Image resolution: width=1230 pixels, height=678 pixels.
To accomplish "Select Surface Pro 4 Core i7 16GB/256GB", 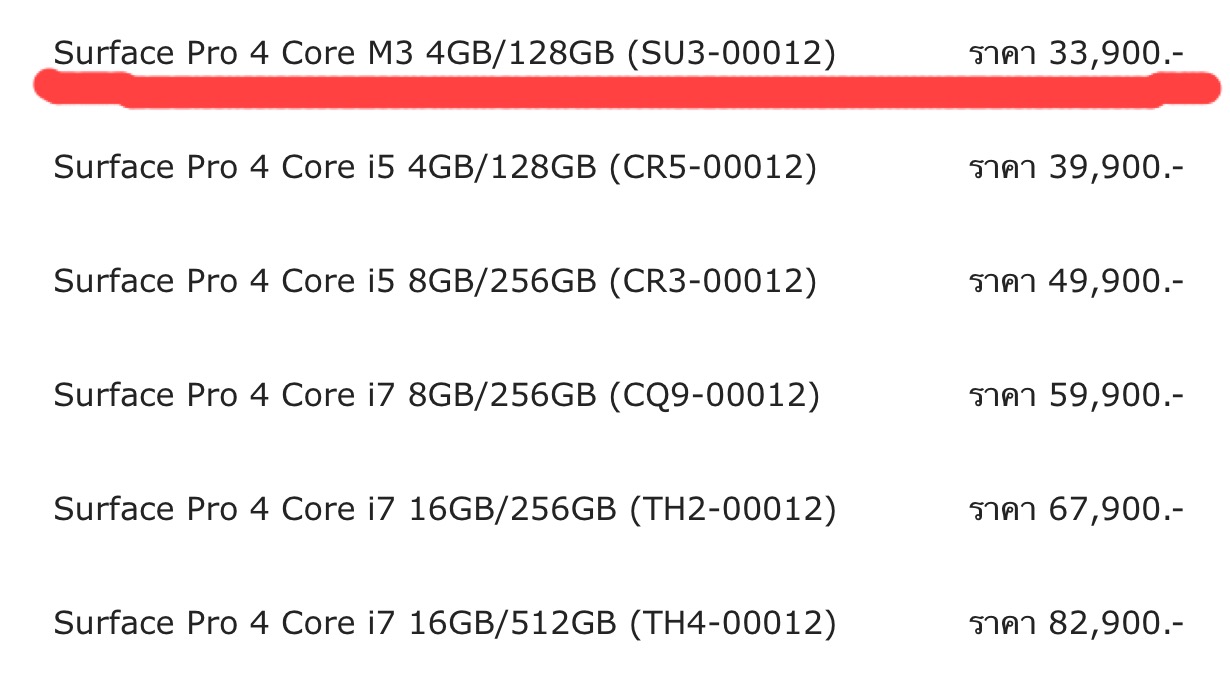I will coord(335,510).
